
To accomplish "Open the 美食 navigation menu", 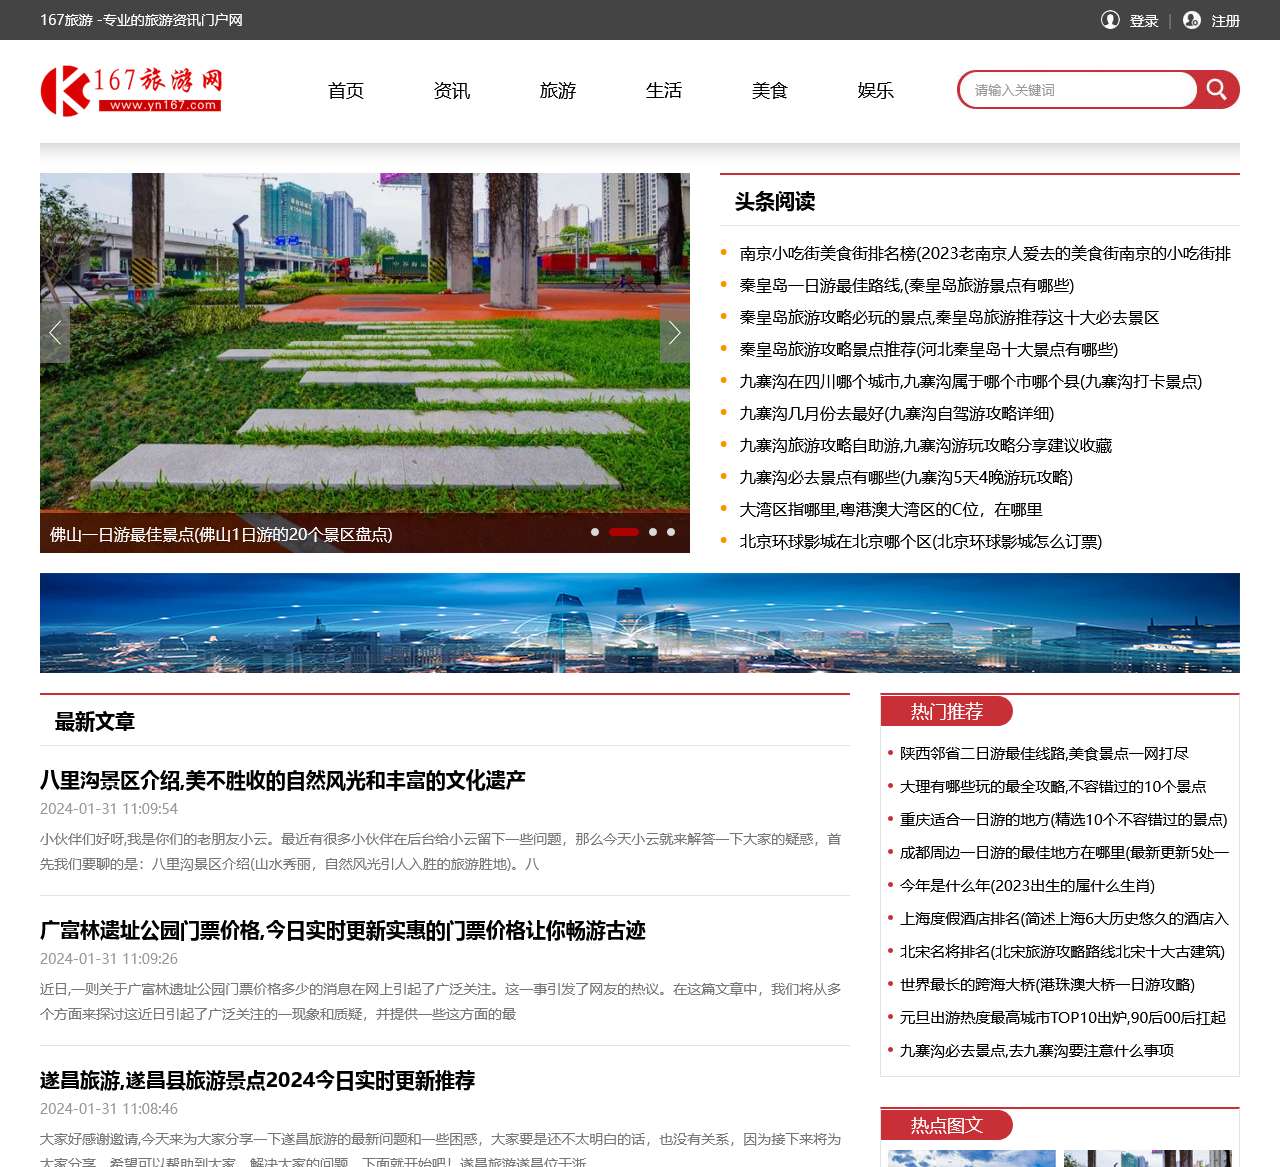I will tap(770, 90).
